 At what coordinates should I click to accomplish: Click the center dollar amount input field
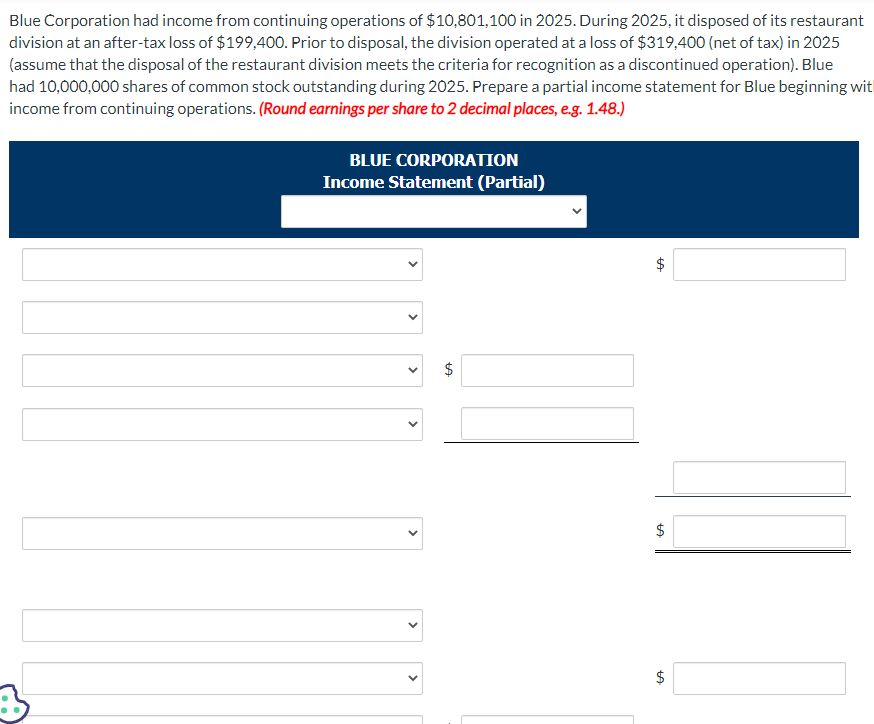(x=546, y=370)
